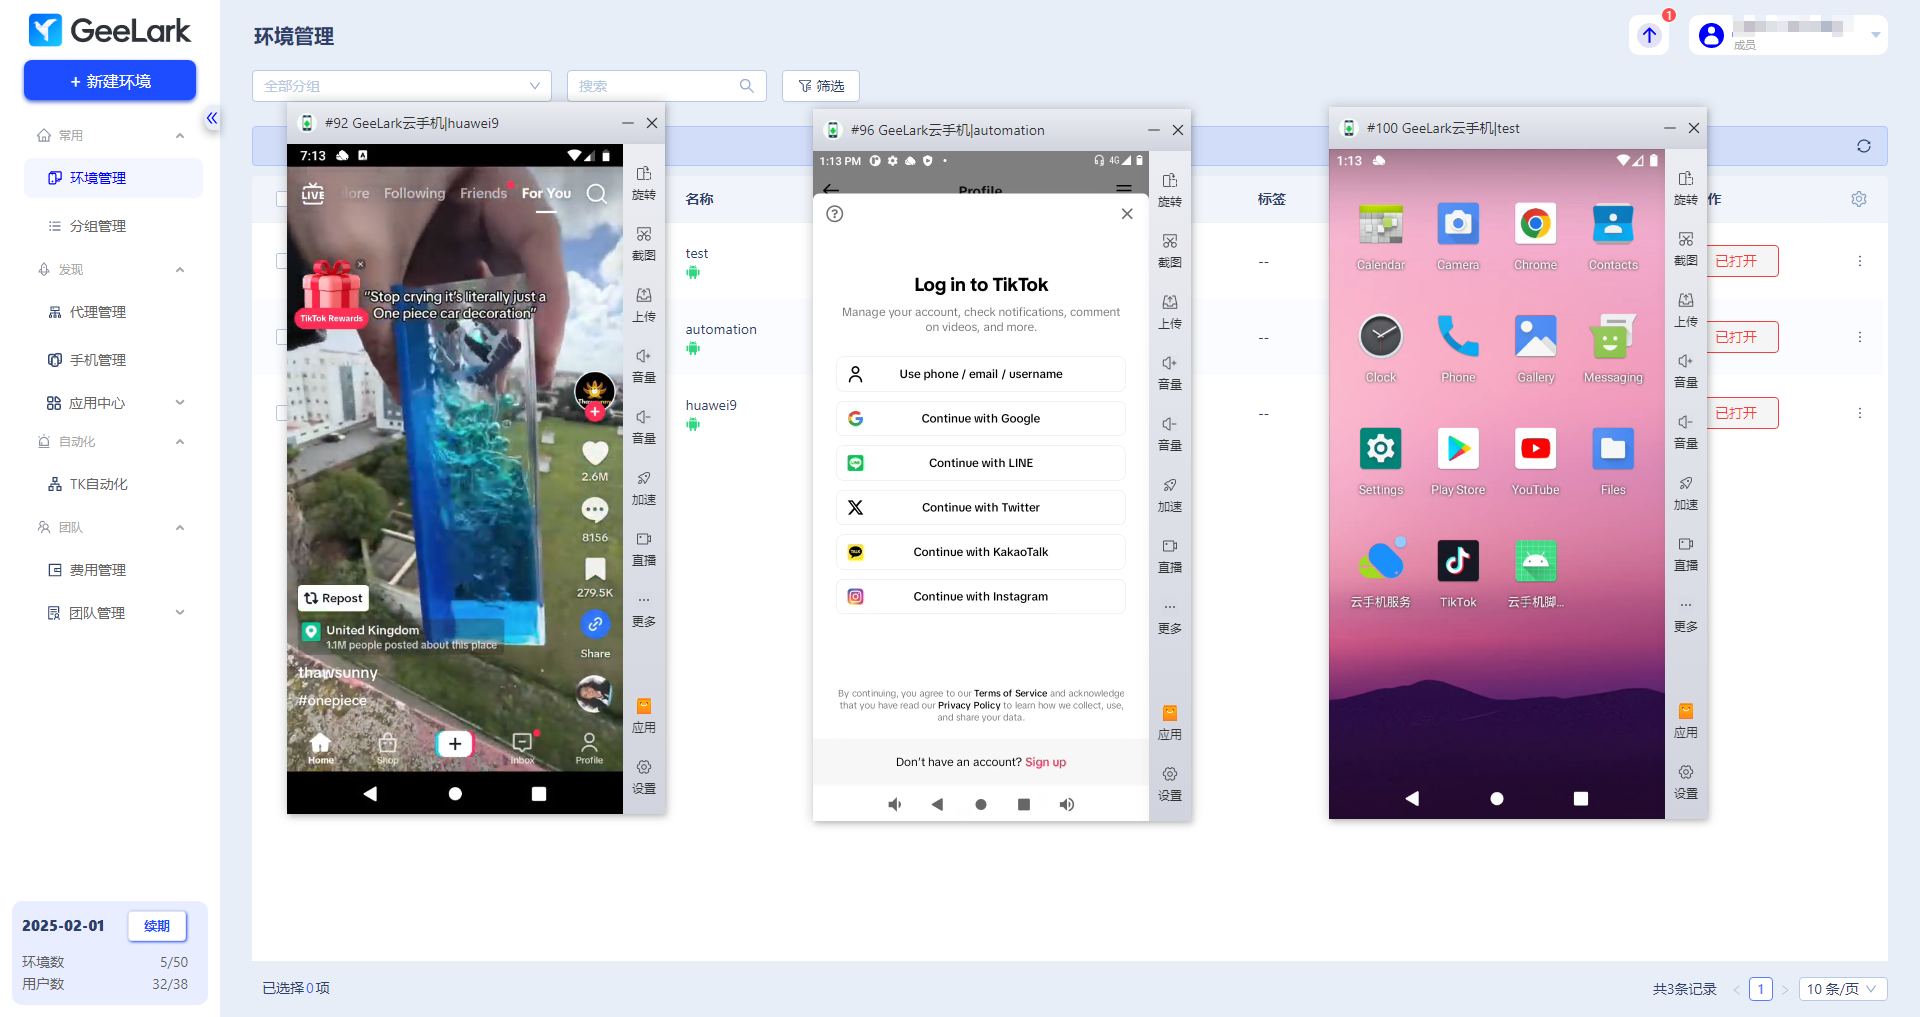Lower volume via speaker icon on #96 bottom bar
1920x1017 pixels.
(x=895, y=804)
